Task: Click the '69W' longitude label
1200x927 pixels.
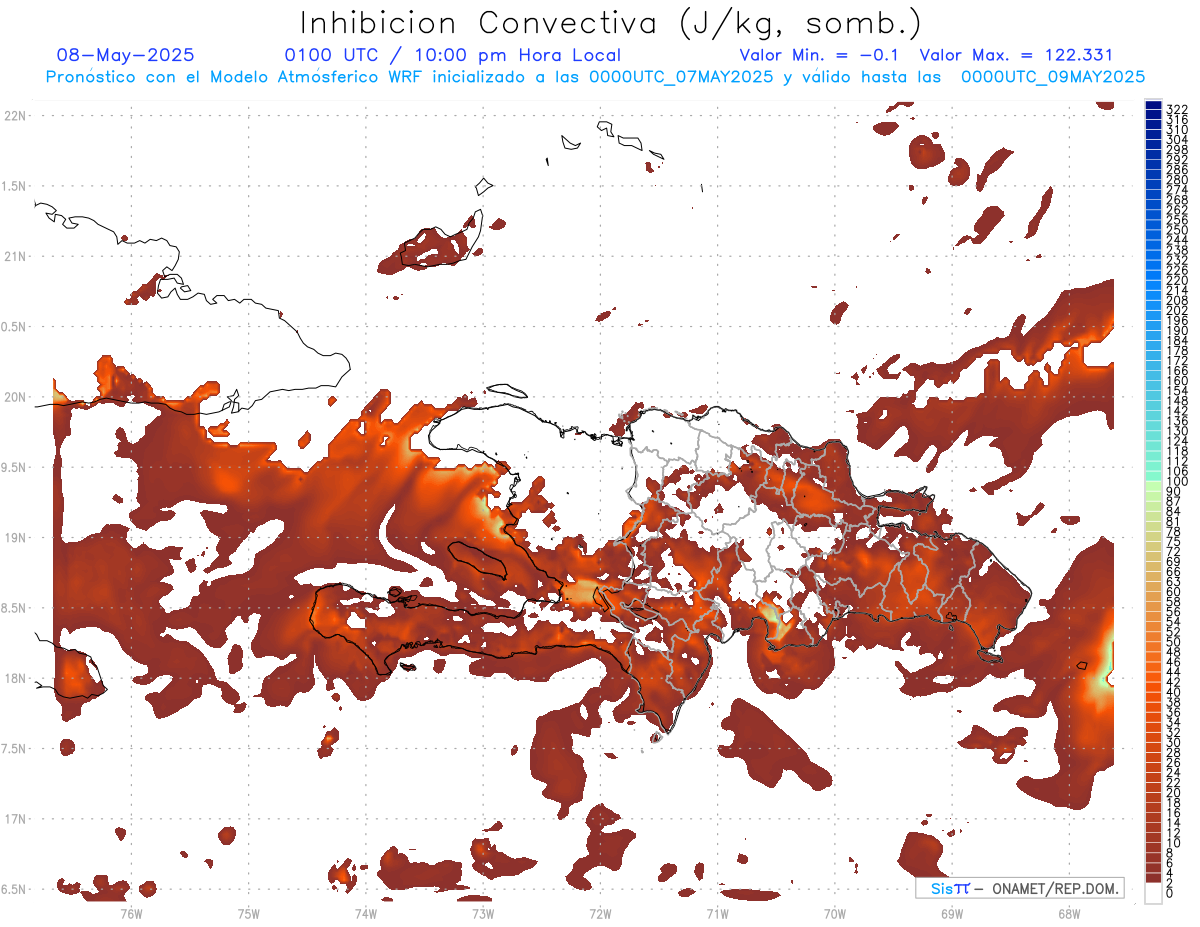Action: coord(952,913)
